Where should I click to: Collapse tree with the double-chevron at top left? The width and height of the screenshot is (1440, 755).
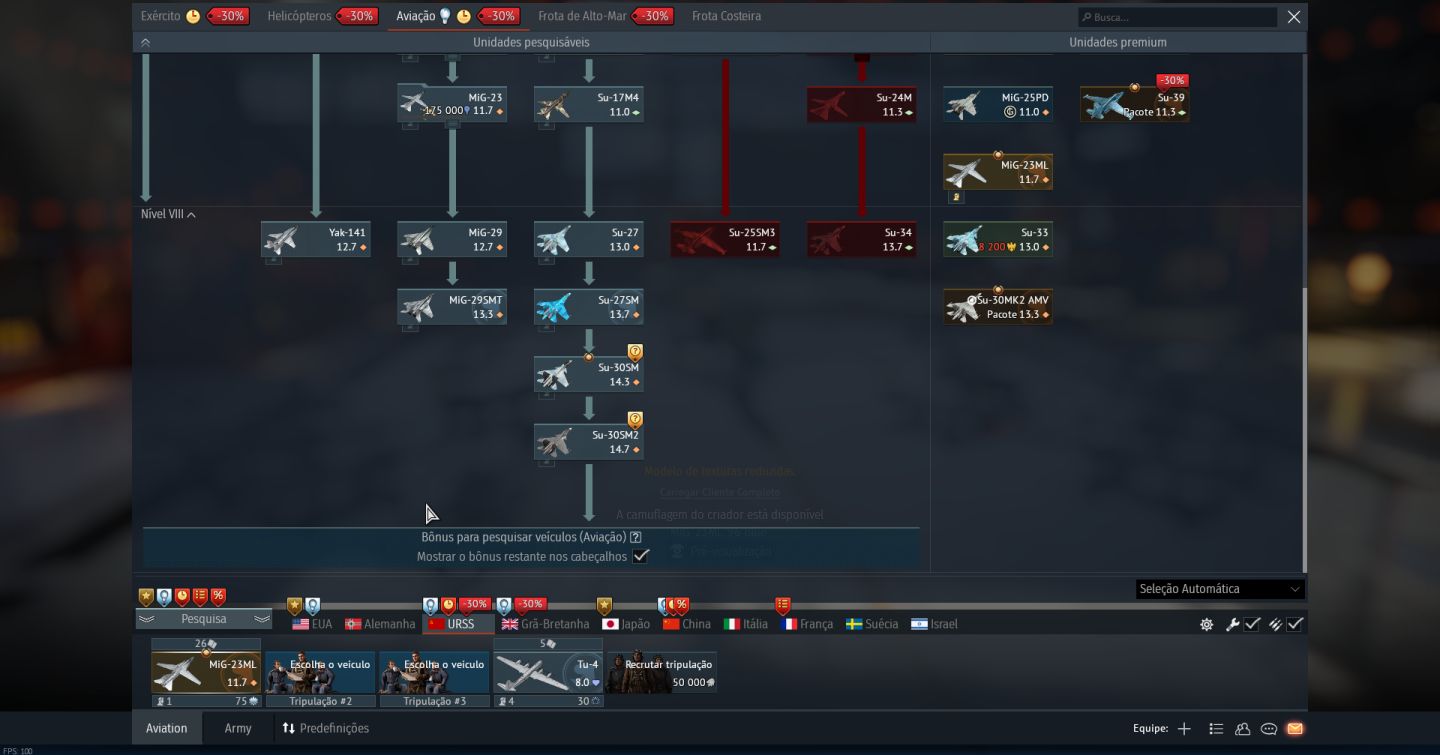(145, 42)
